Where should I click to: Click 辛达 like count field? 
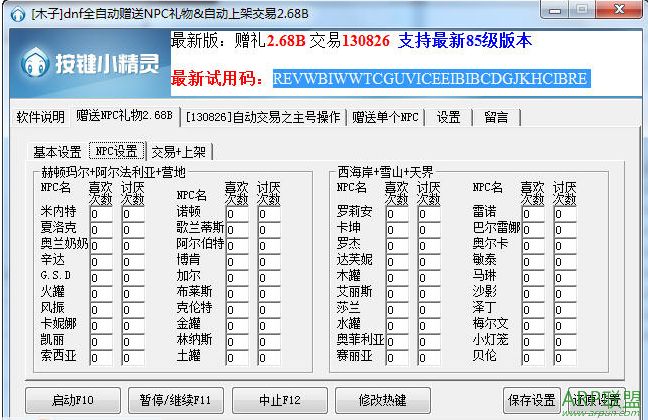point(101,262)
